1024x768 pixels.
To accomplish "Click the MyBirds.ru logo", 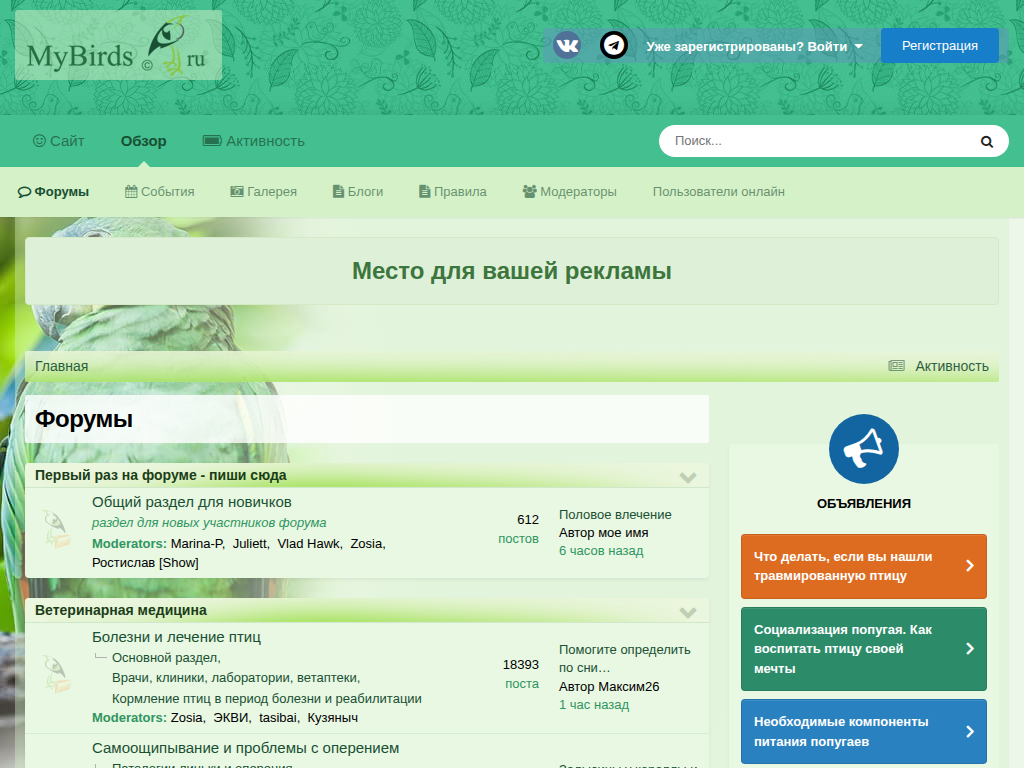I will point(118,46).
